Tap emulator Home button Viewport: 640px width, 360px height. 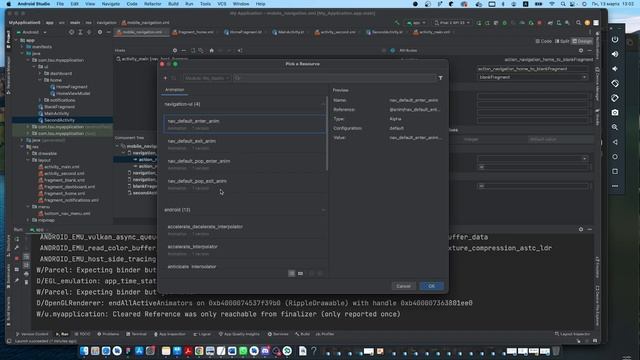[x=615, y=157]
